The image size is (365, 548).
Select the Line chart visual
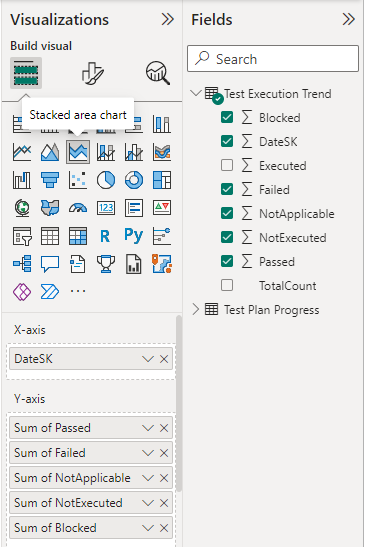tap(22, 152)
